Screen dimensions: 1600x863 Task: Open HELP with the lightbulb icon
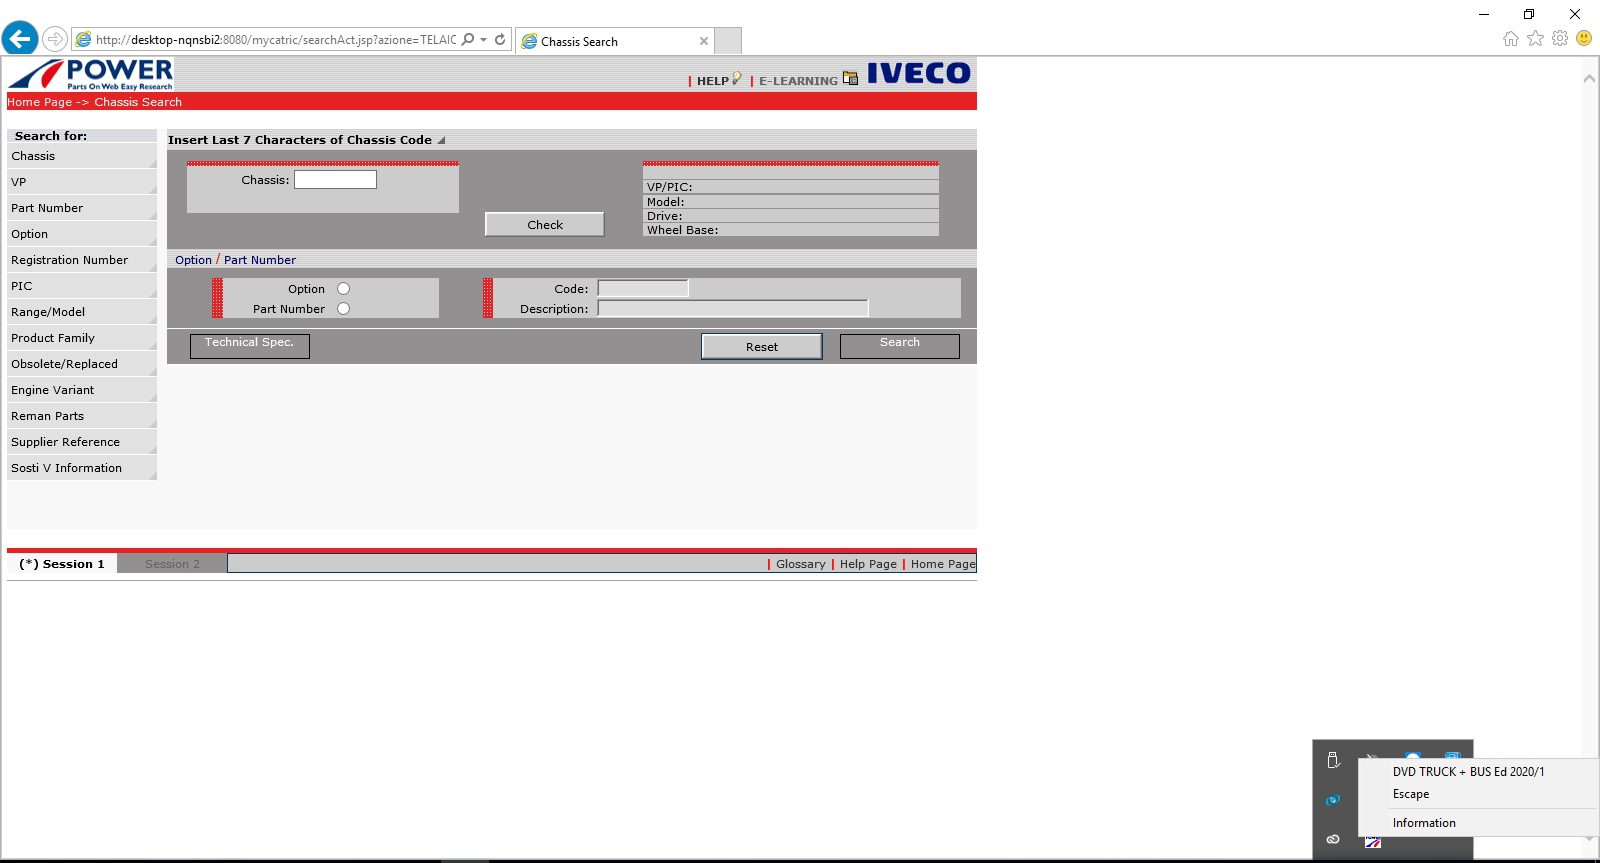point(719,80)
